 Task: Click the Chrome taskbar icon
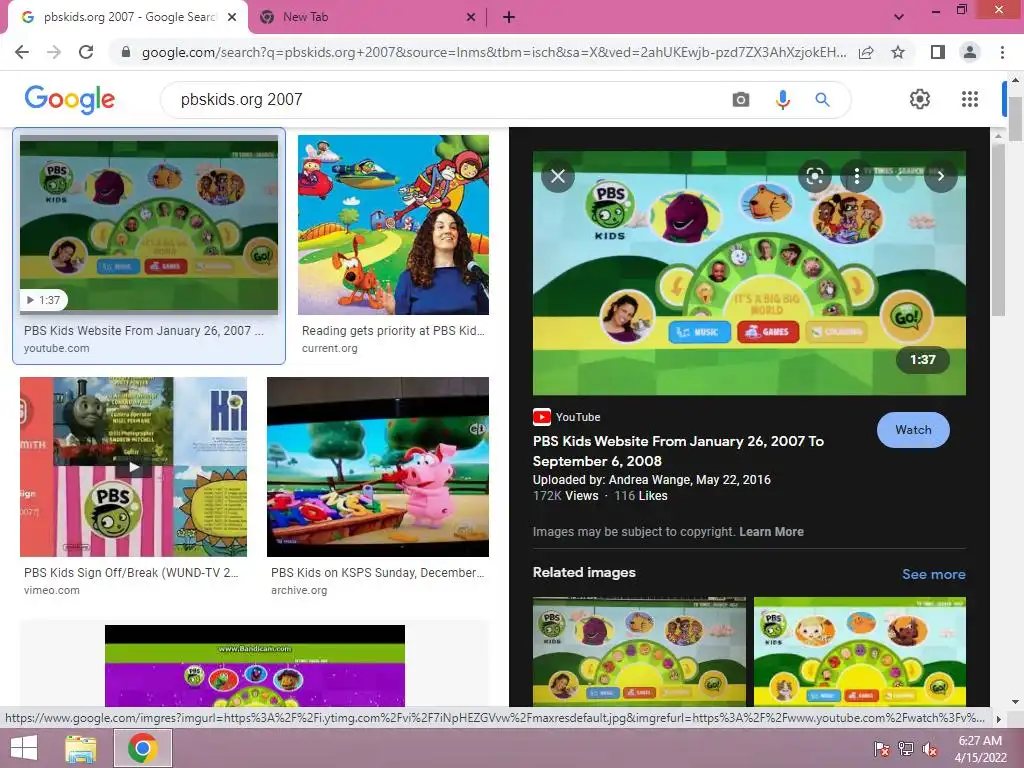coord(143,748)
